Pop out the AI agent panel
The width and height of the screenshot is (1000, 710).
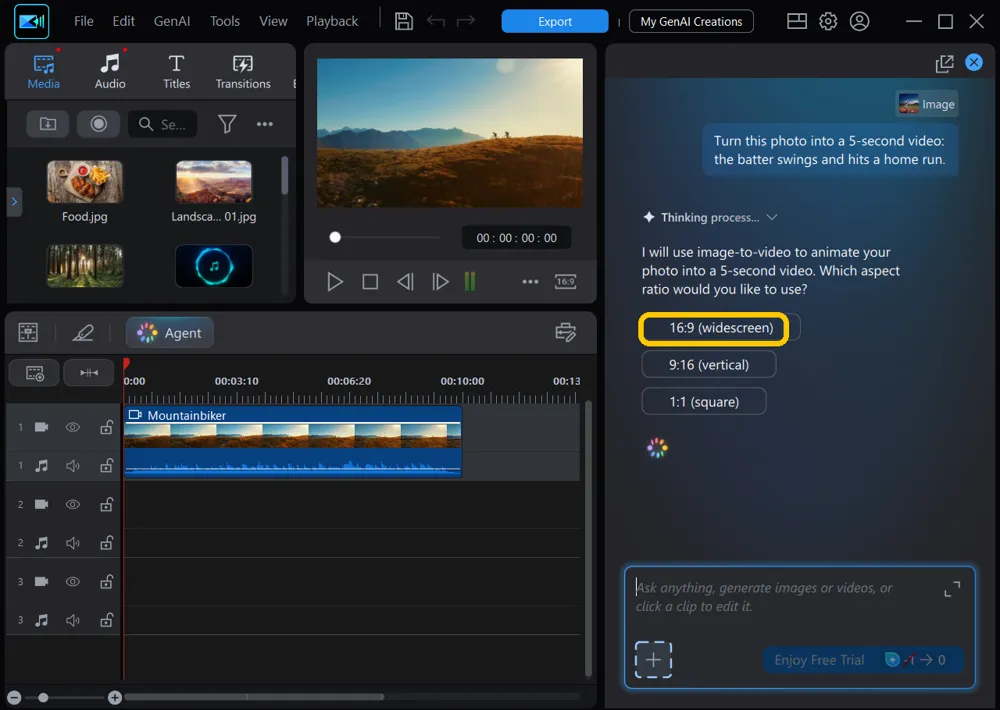(944, 63)
